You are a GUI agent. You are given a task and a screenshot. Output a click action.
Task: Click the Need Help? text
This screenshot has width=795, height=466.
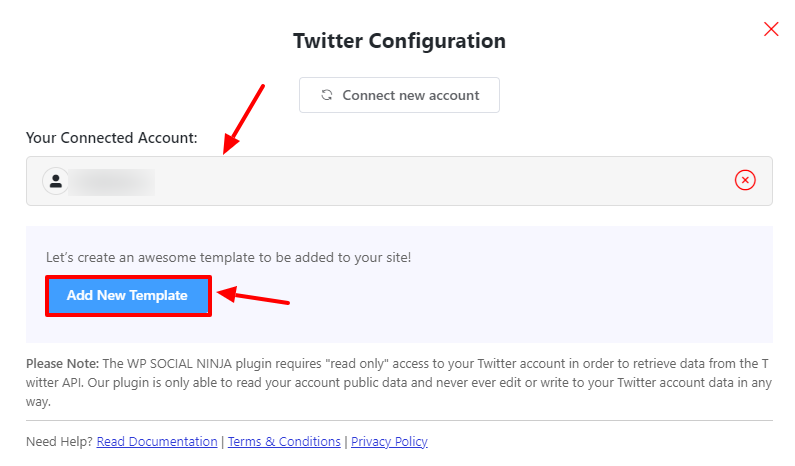(59, 442)
